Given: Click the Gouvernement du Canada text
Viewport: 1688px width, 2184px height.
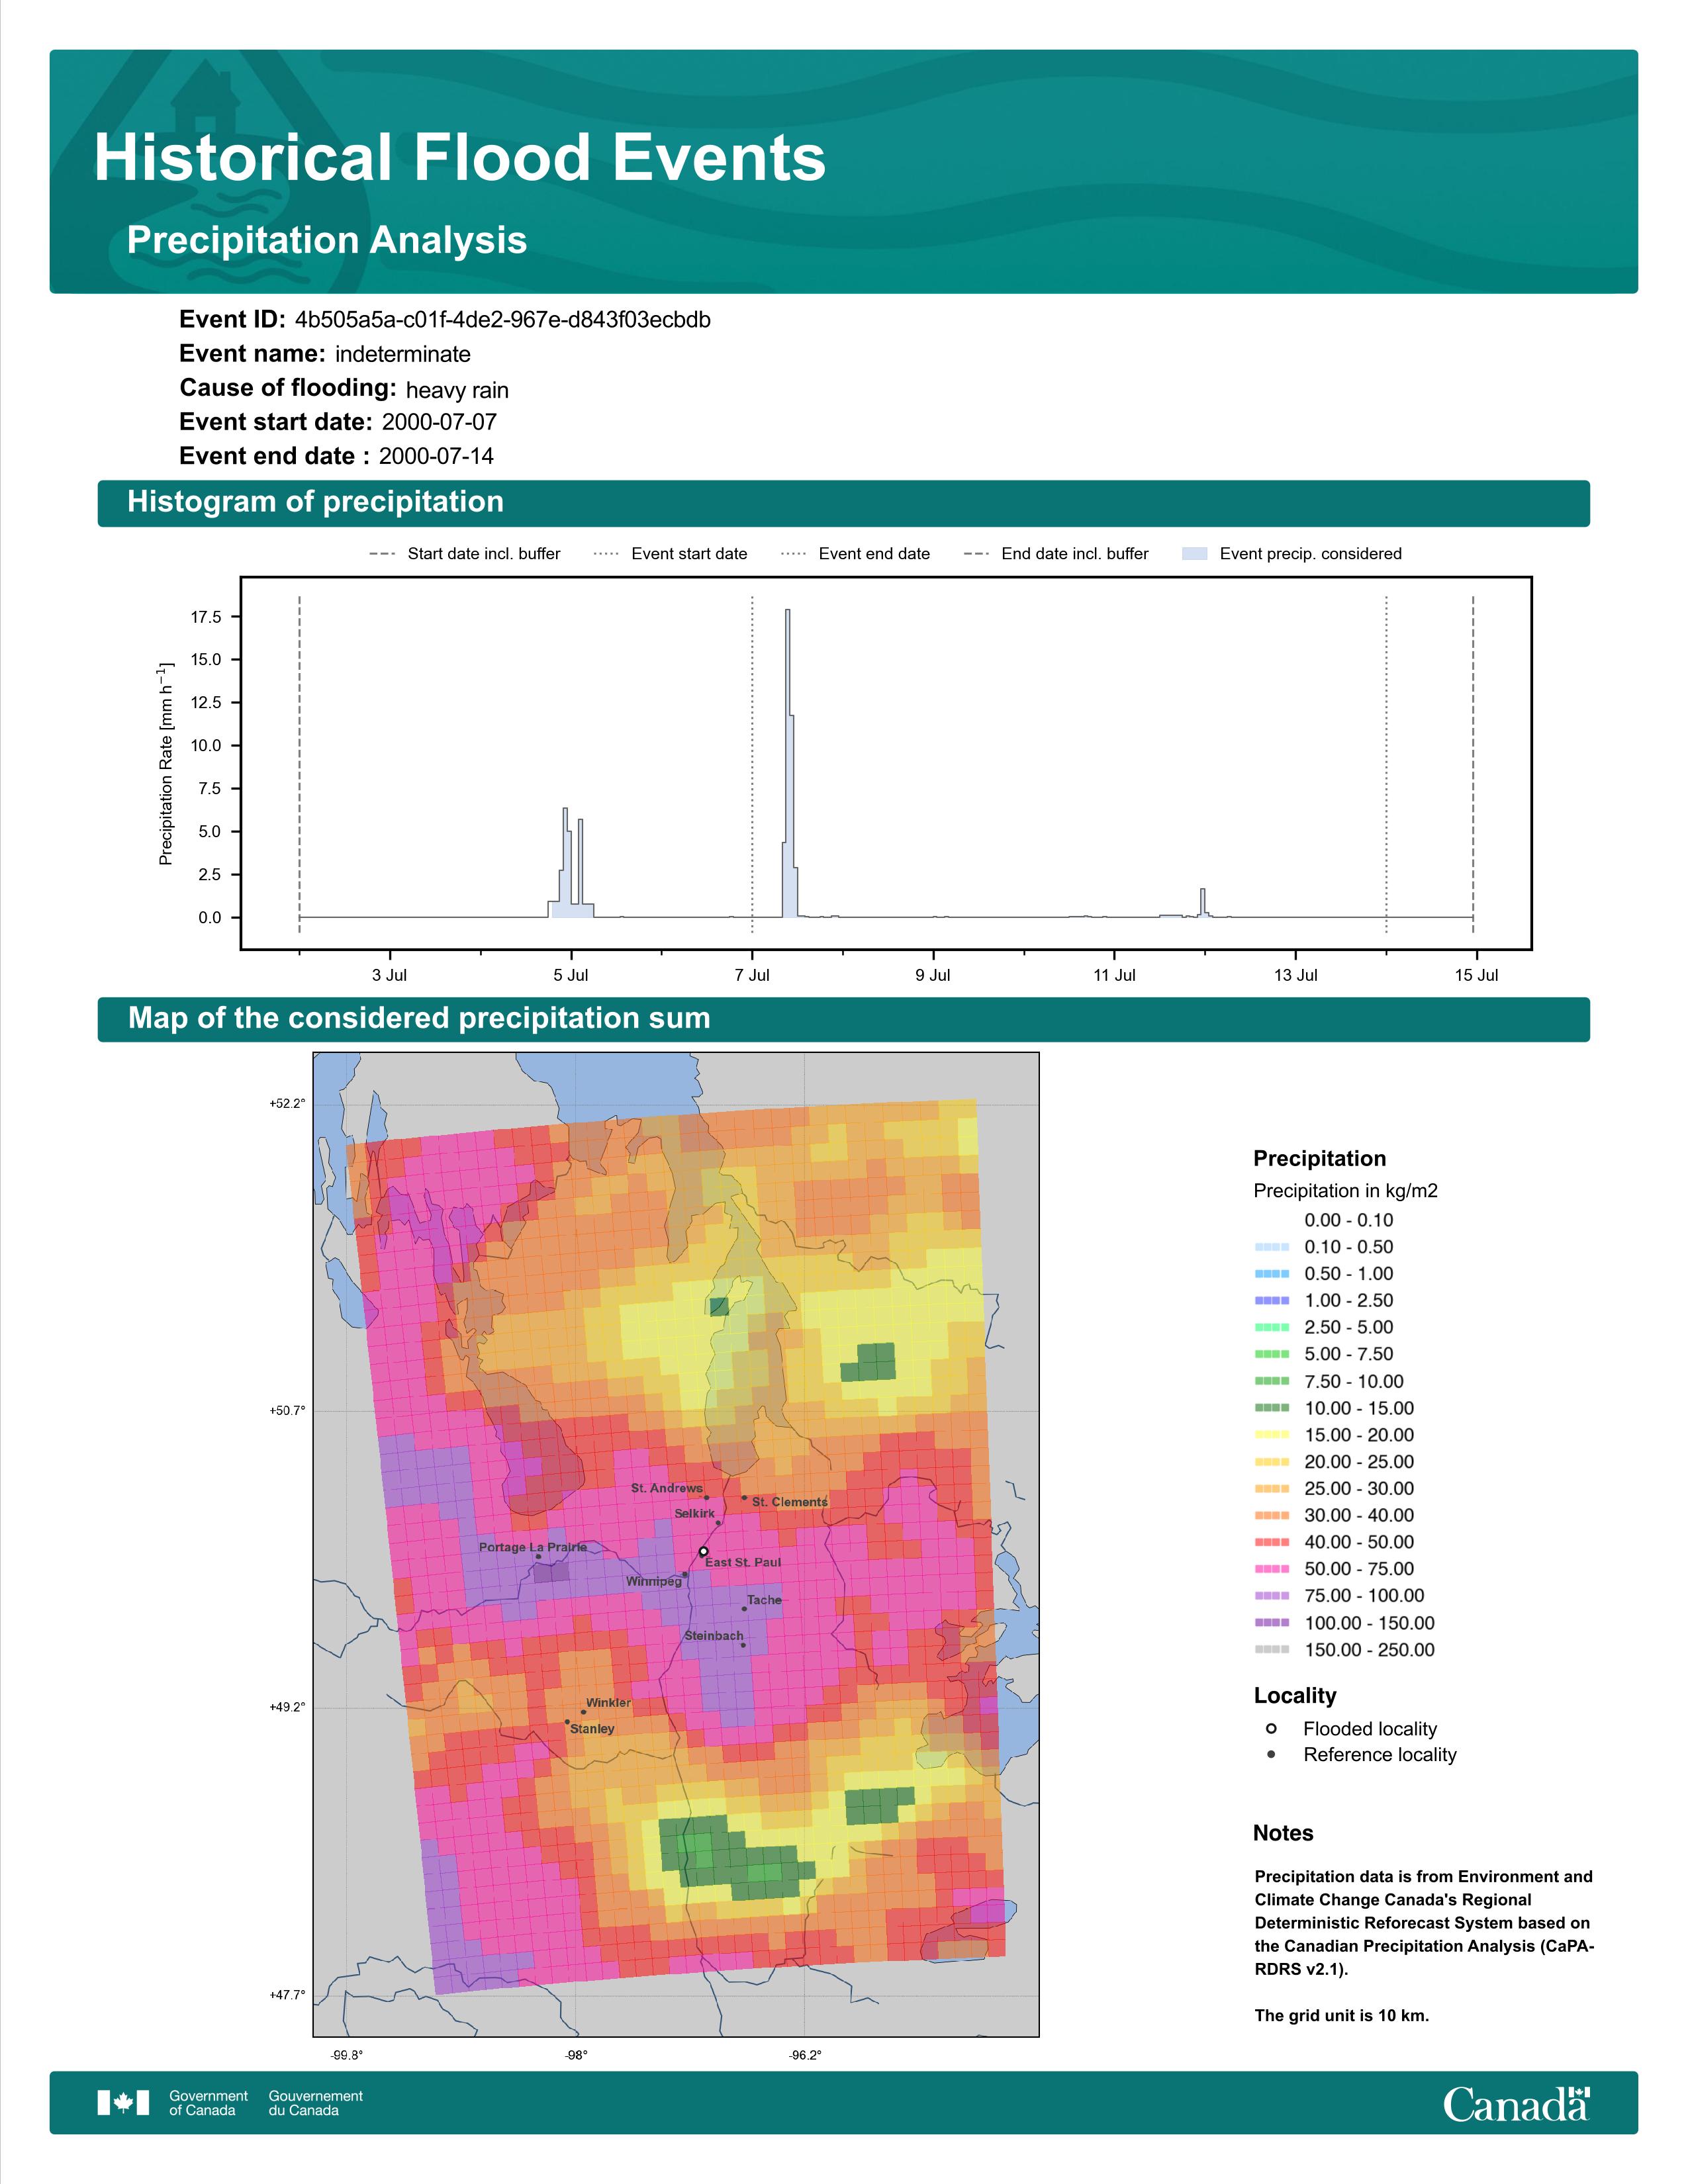Looking at the screenshot, I should click(x=315, y=2103).
